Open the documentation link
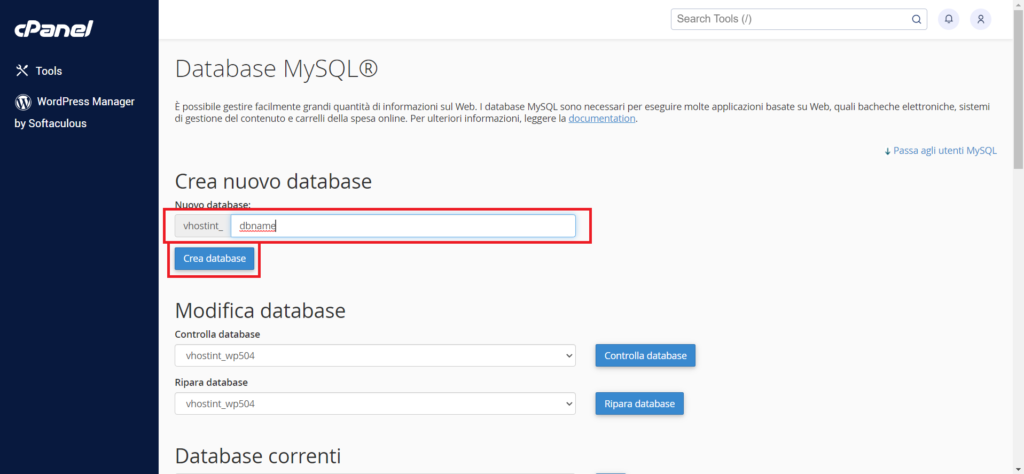 tap(601, 119)
